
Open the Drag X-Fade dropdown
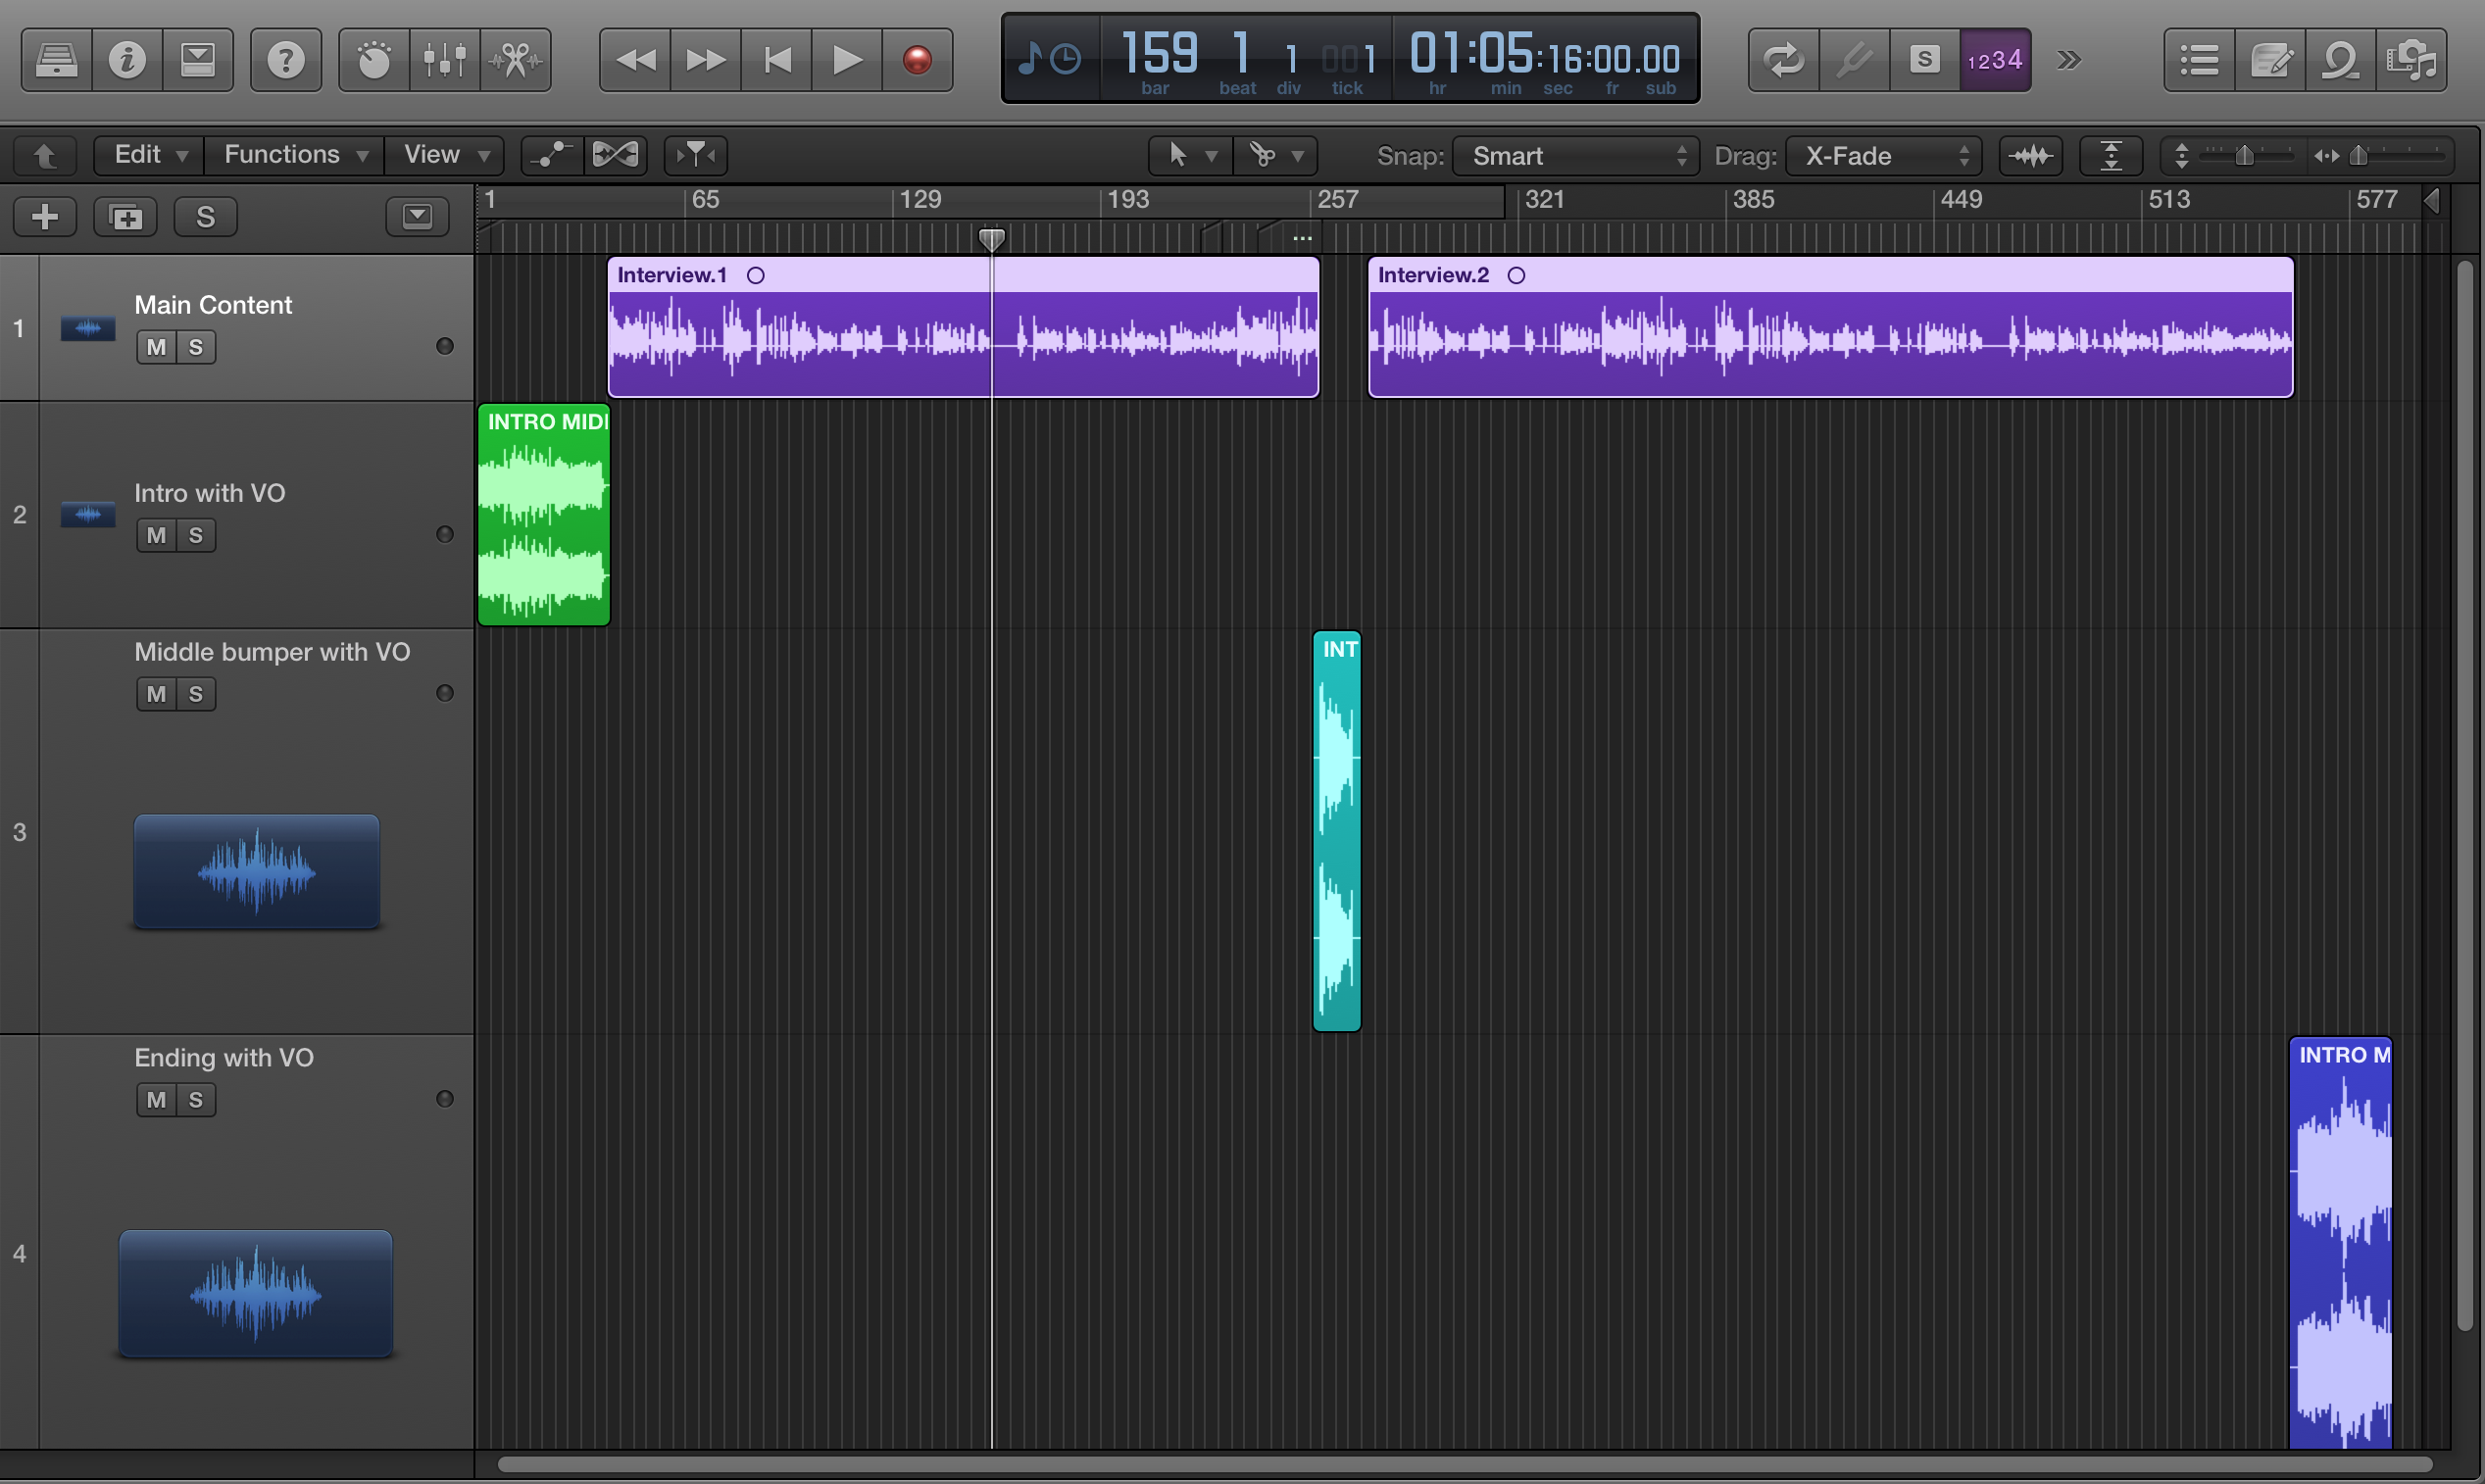pos(1883,156)
